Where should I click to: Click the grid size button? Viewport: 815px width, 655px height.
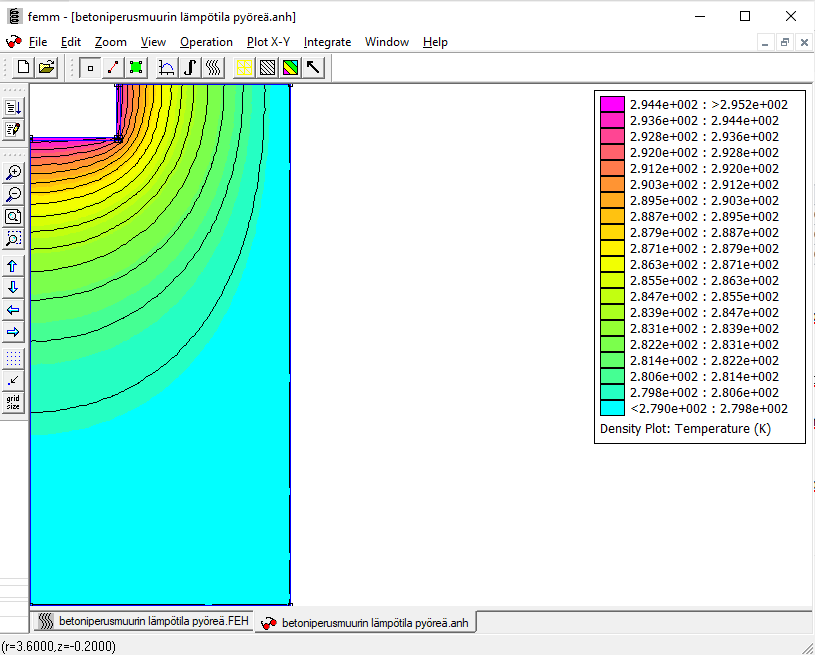tap(13, 403)
